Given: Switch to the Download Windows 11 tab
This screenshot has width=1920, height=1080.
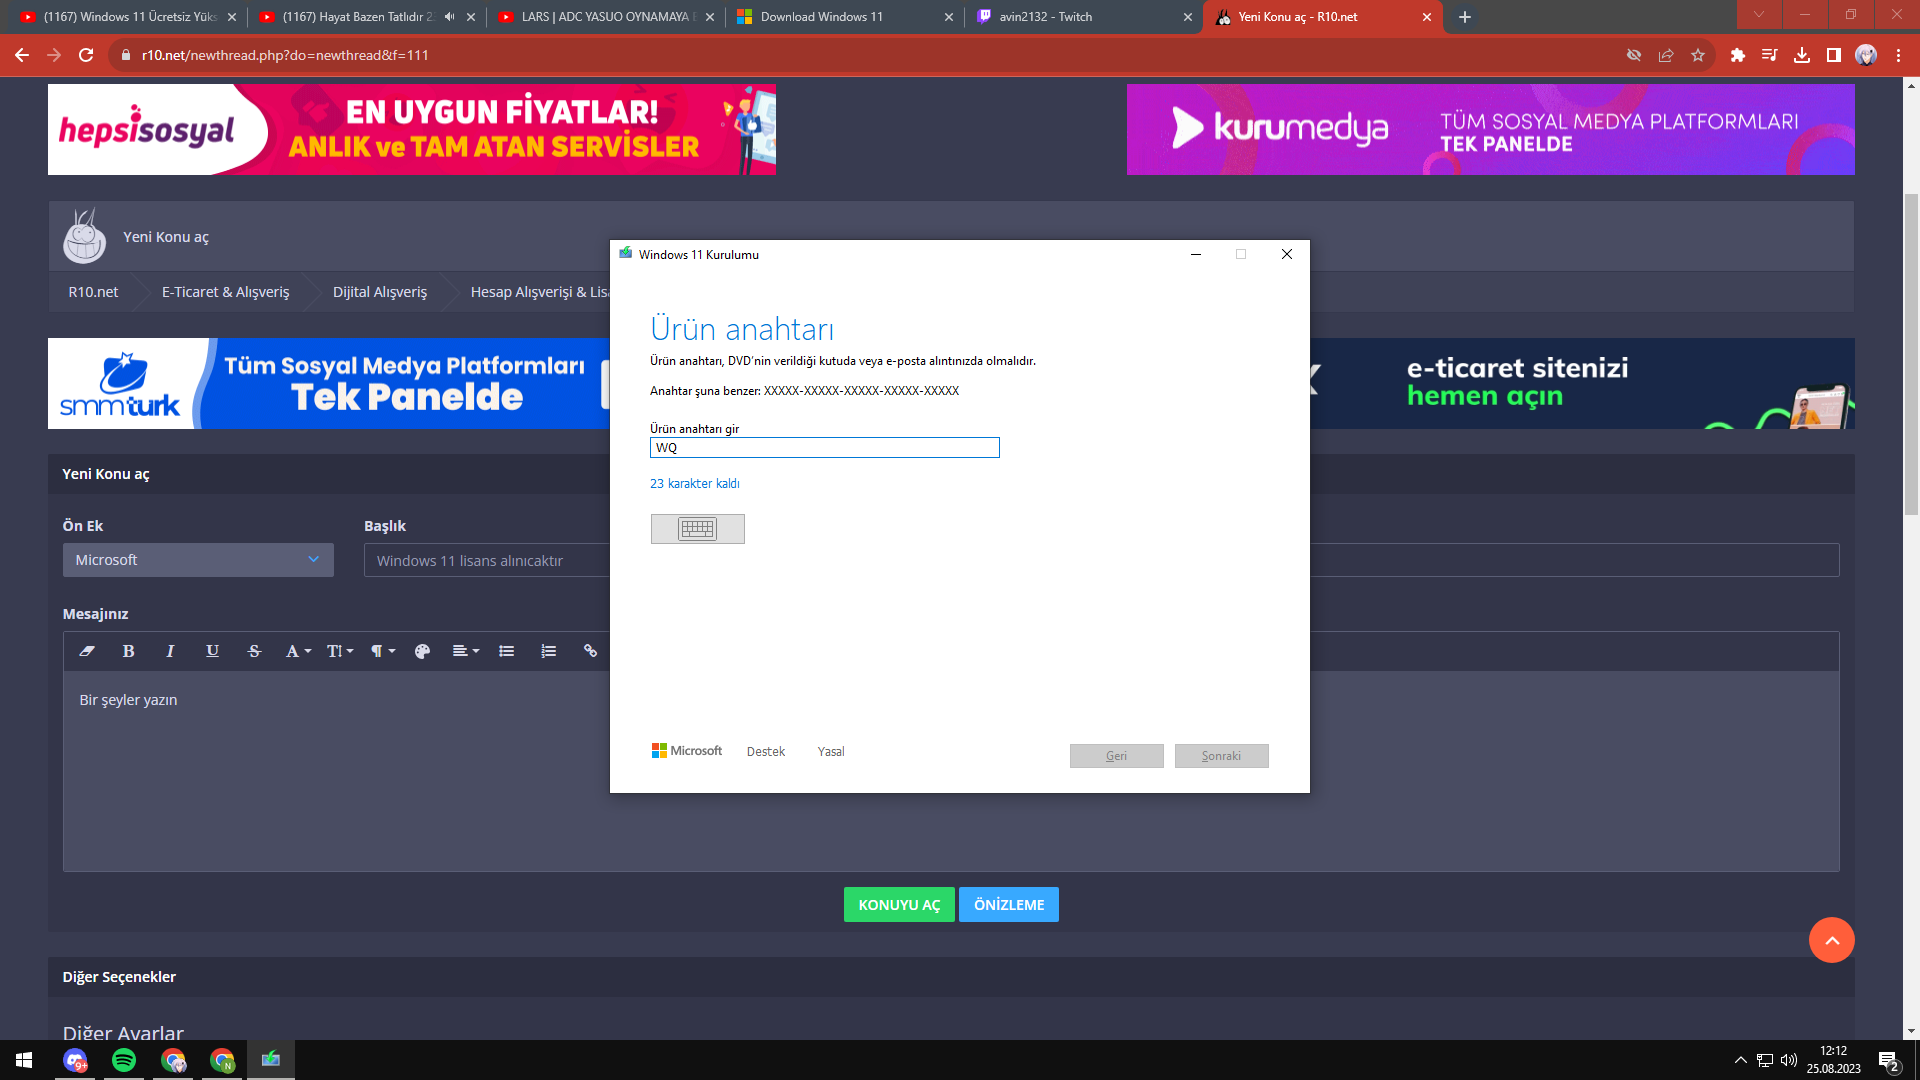Looking at the screenshot, I should click(845, 17).
